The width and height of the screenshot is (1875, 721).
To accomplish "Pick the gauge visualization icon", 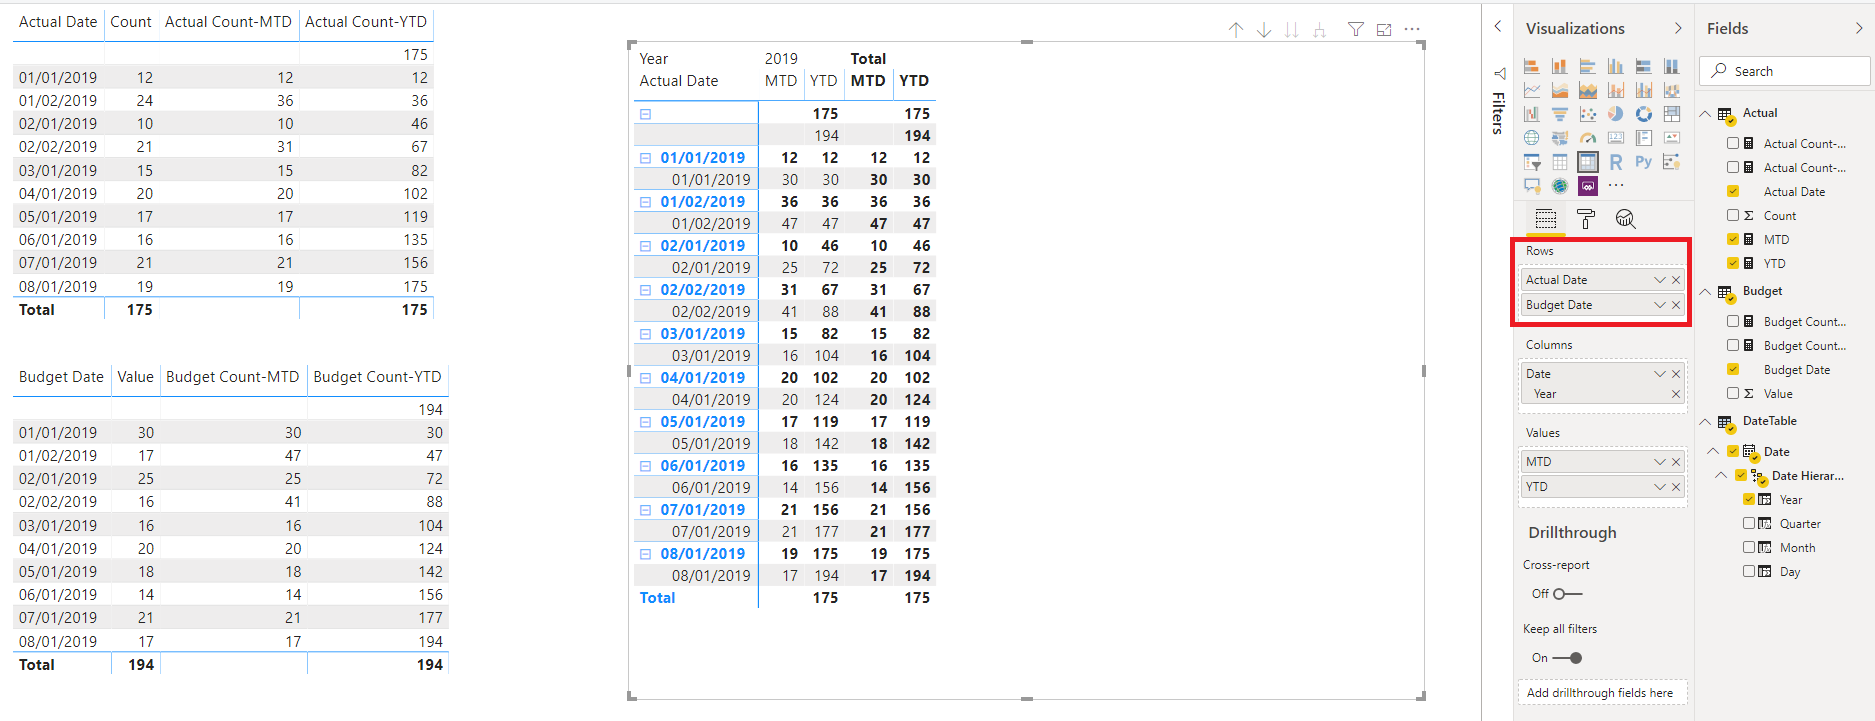I will click(1587, 138).
